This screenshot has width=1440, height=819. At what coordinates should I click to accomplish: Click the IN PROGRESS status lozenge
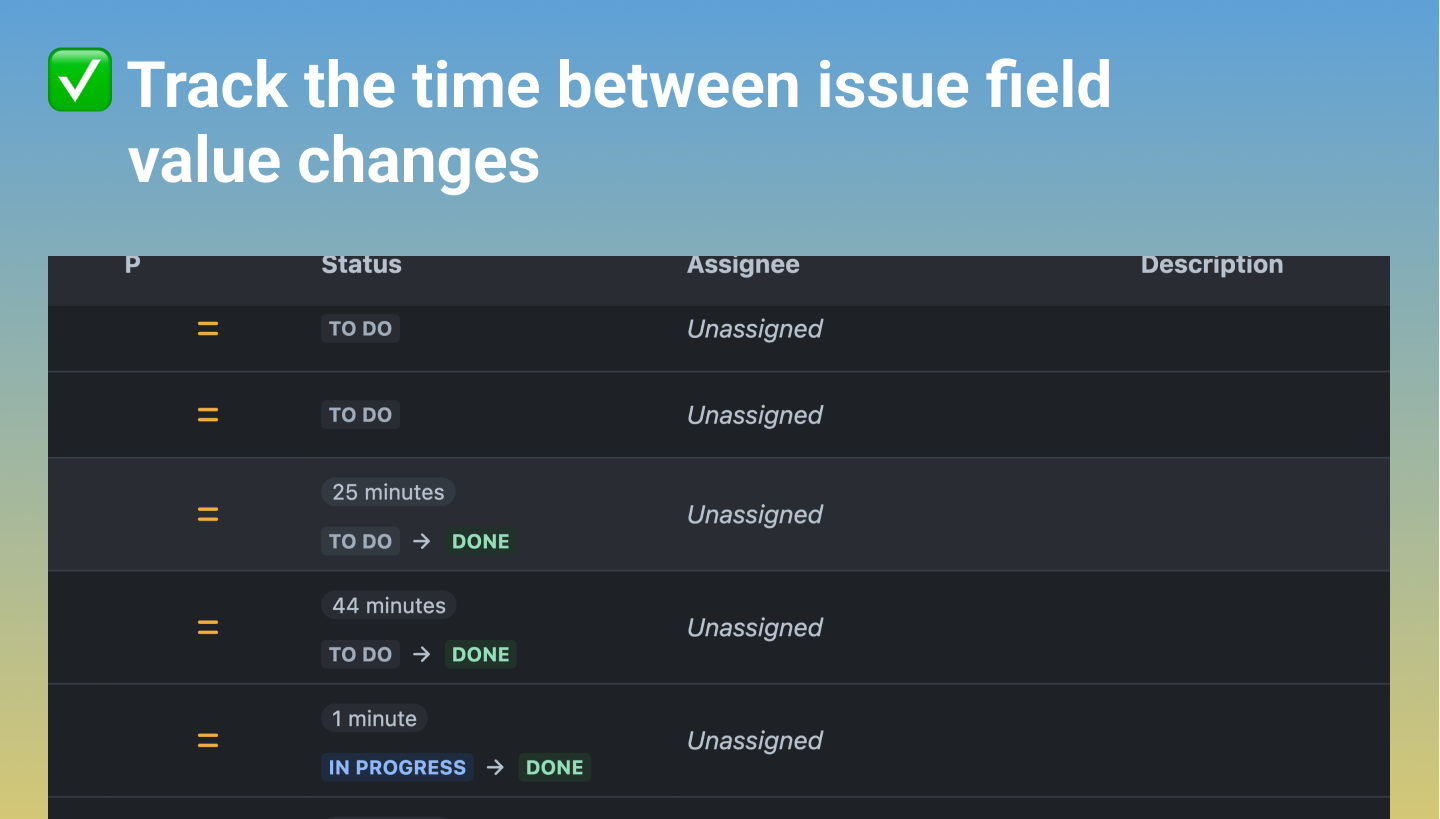point(397,767)
